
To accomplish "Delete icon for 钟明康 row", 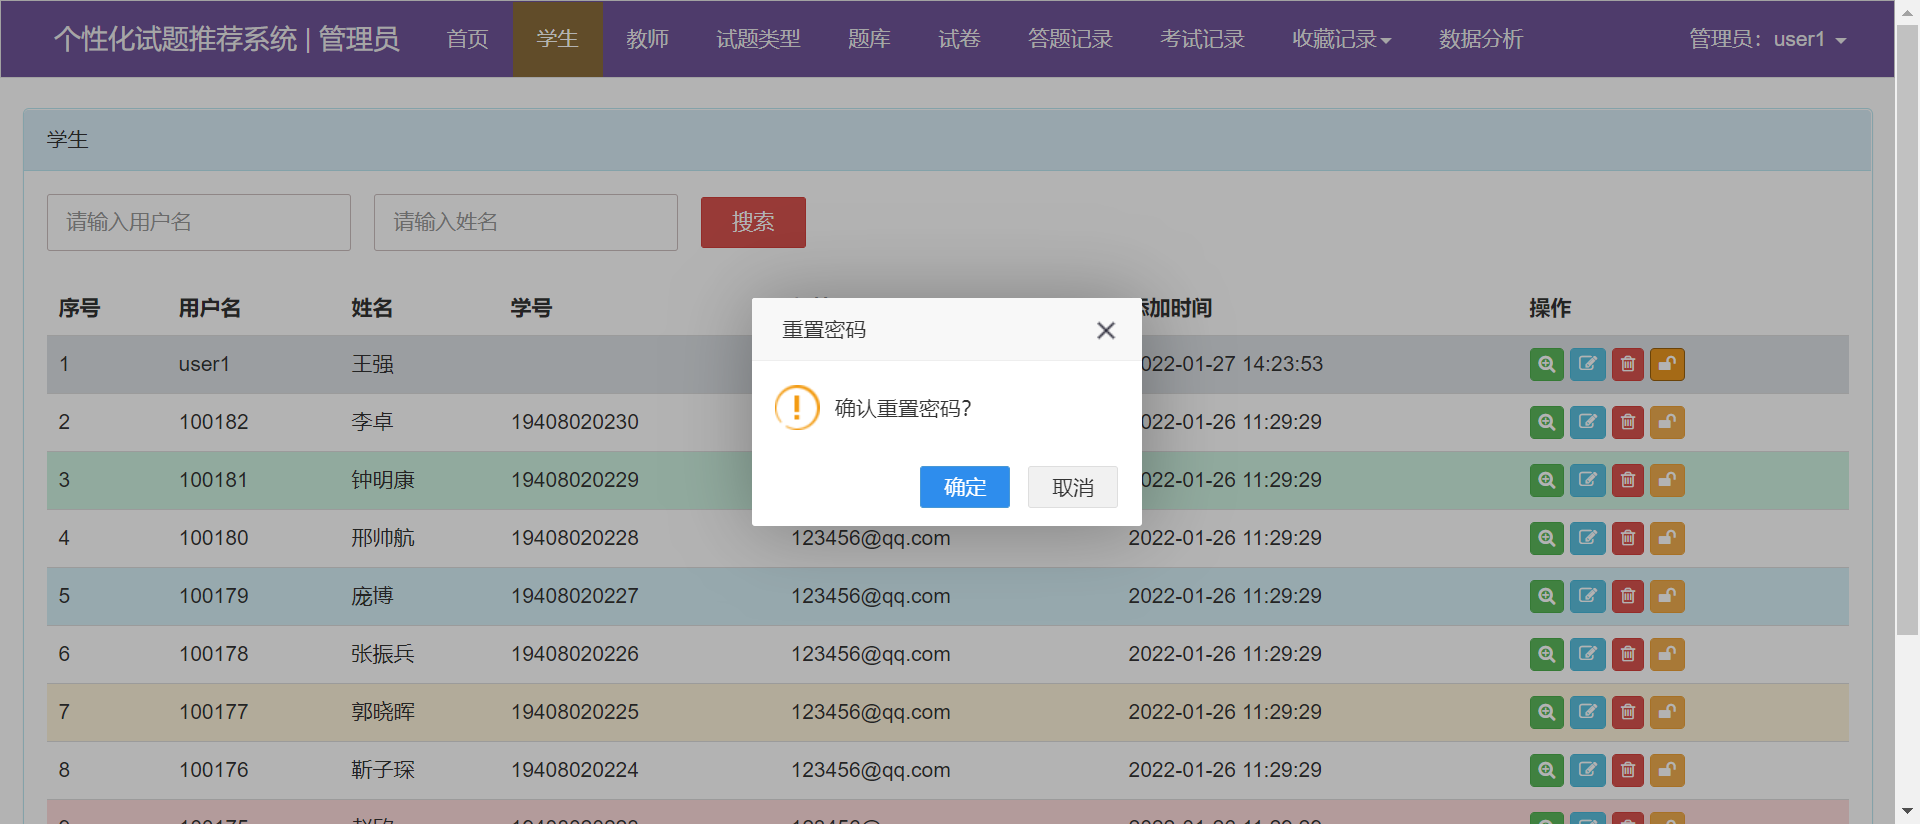I will coord(1628,480).
